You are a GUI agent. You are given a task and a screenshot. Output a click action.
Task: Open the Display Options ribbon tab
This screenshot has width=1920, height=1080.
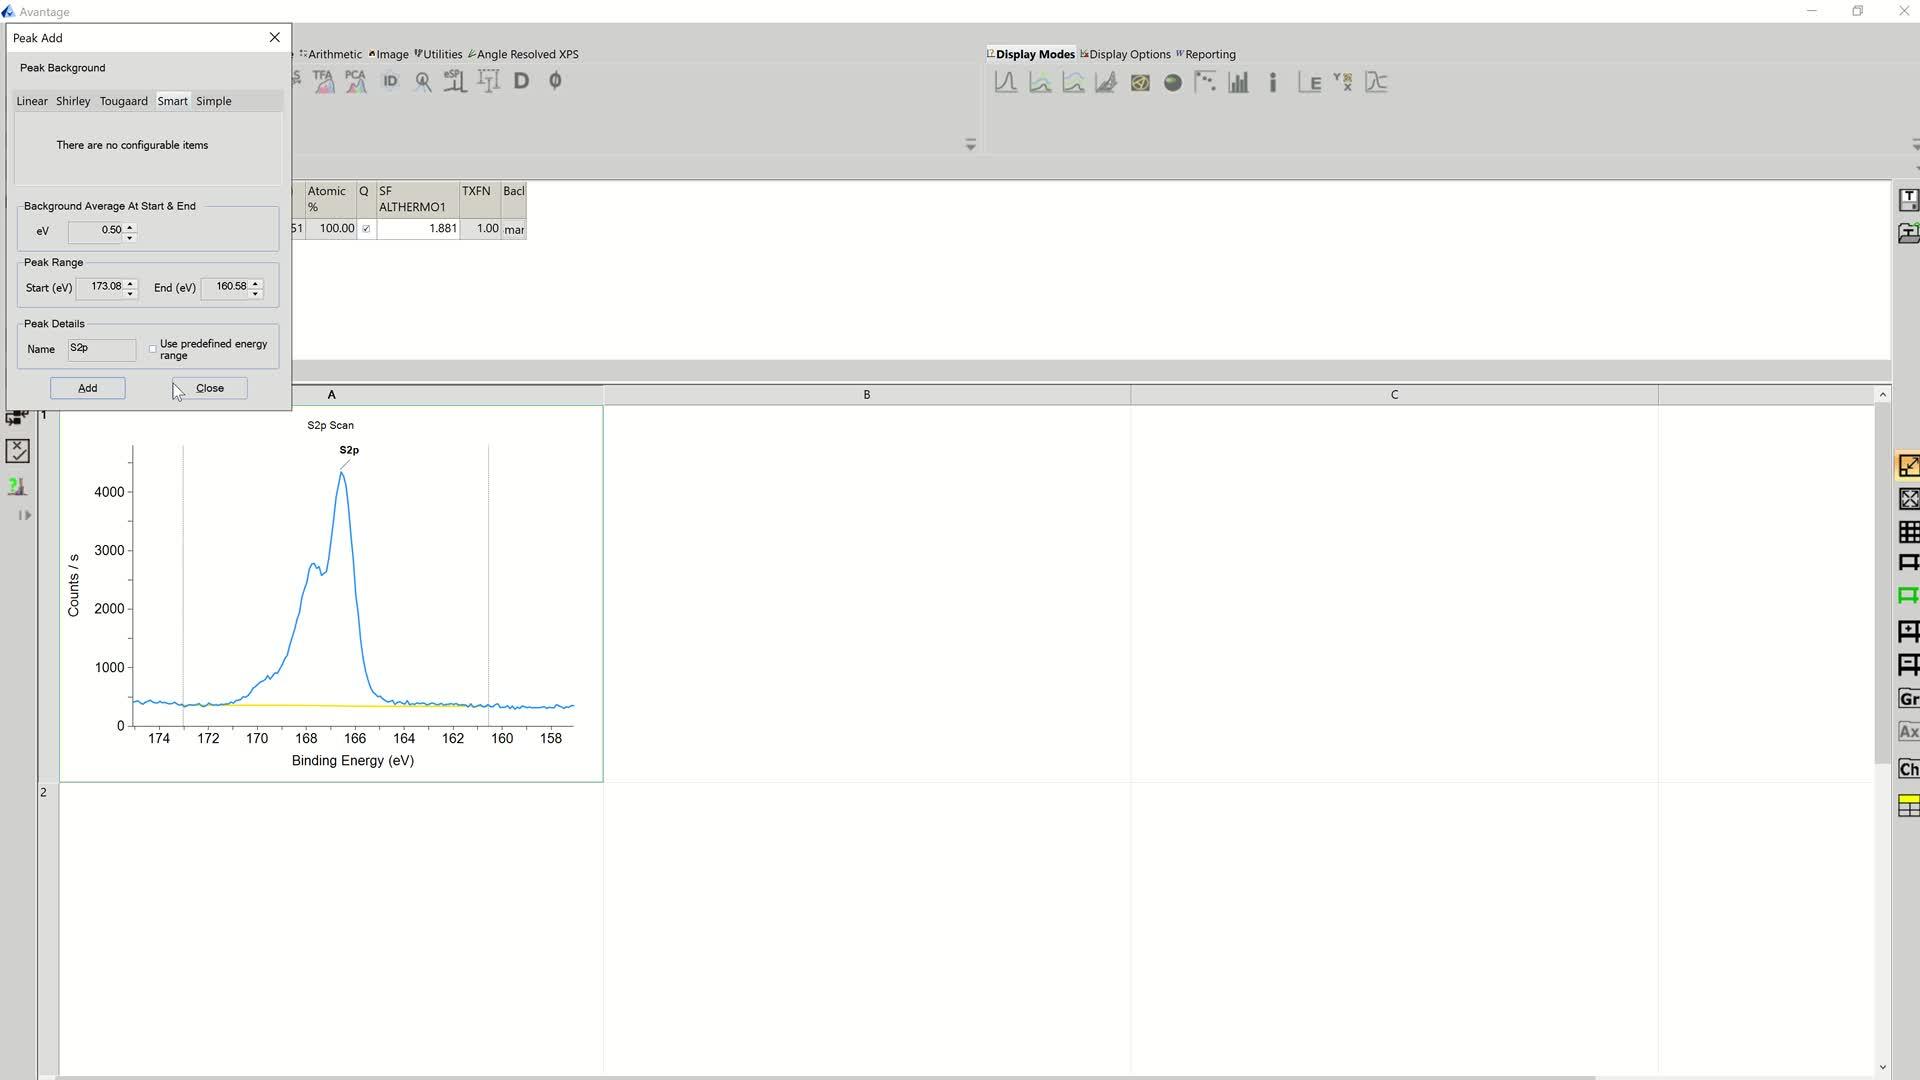point(1129,54)
